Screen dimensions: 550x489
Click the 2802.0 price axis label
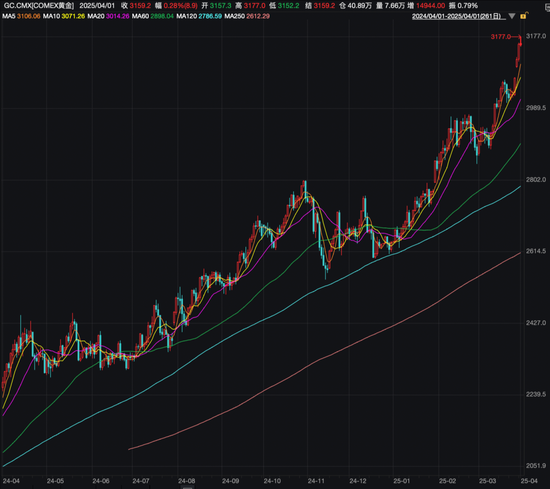(536, 180)
